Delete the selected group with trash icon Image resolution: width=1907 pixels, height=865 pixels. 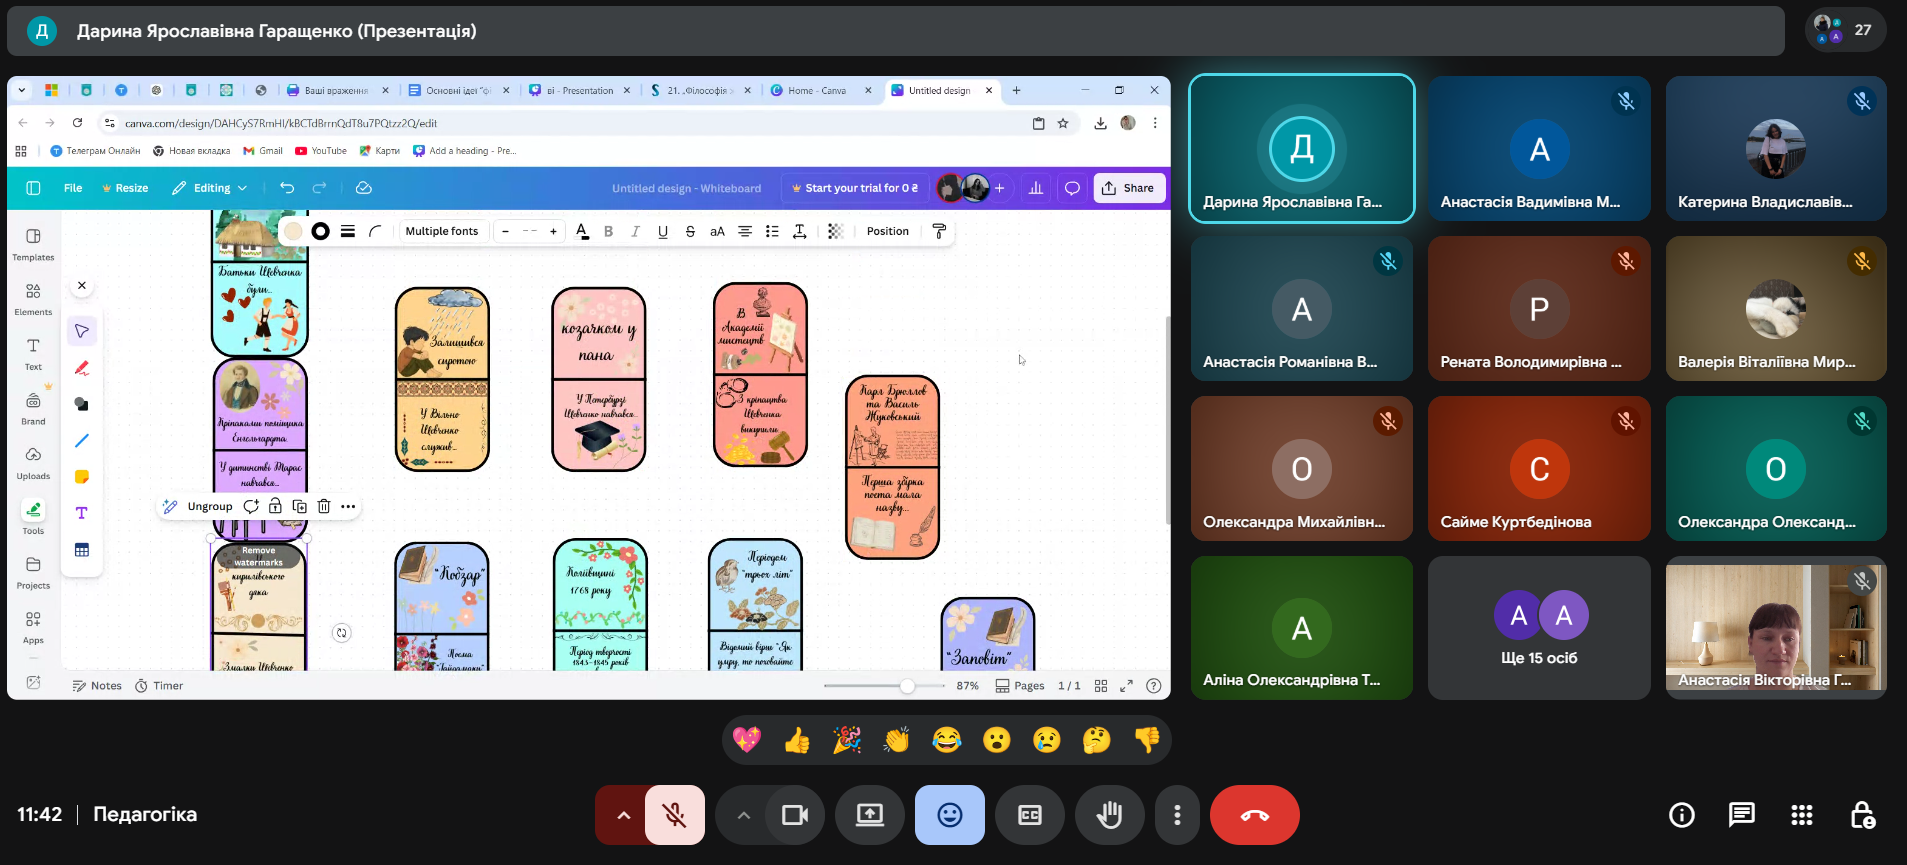tap(324, 506)
